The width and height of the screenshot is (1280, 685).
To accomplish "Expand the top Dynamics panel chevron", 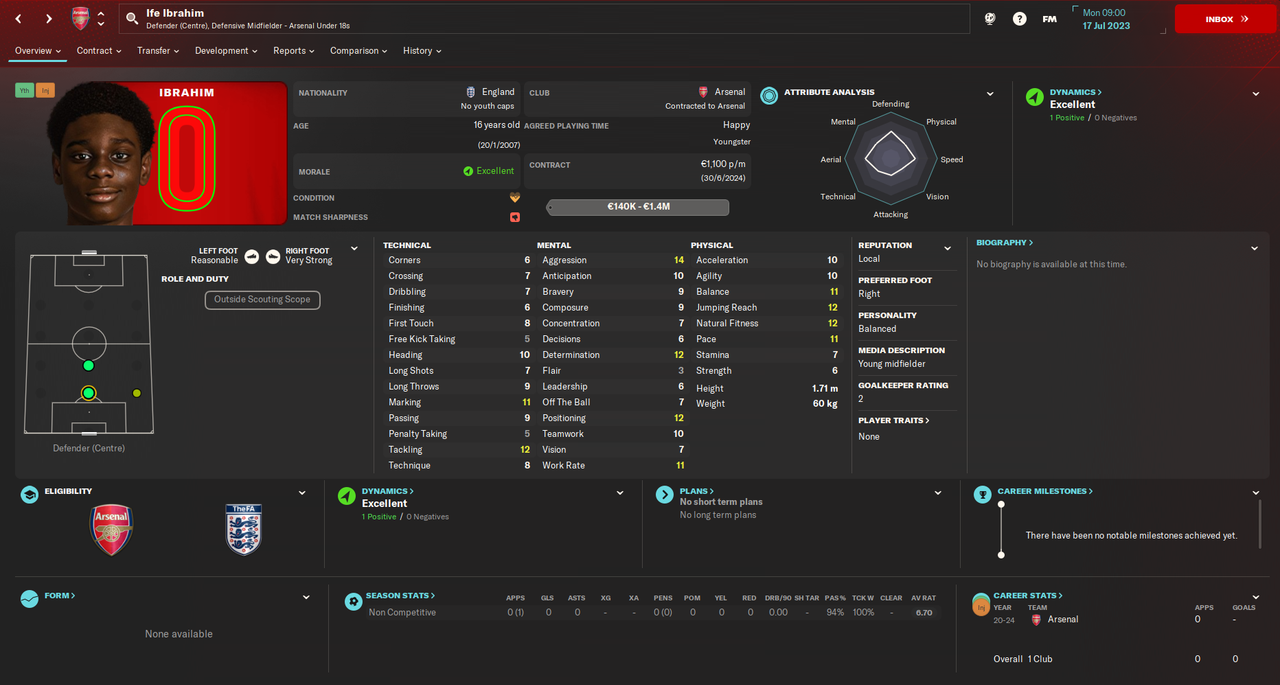I will tap(1256, 94).
